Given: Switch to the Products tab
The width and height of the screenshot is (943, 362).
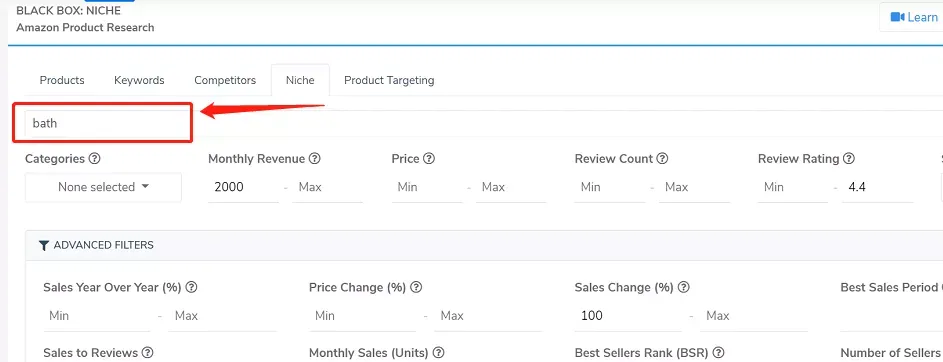Looking at the screenshot, I should pyautogui.click(x=62, y=80).
